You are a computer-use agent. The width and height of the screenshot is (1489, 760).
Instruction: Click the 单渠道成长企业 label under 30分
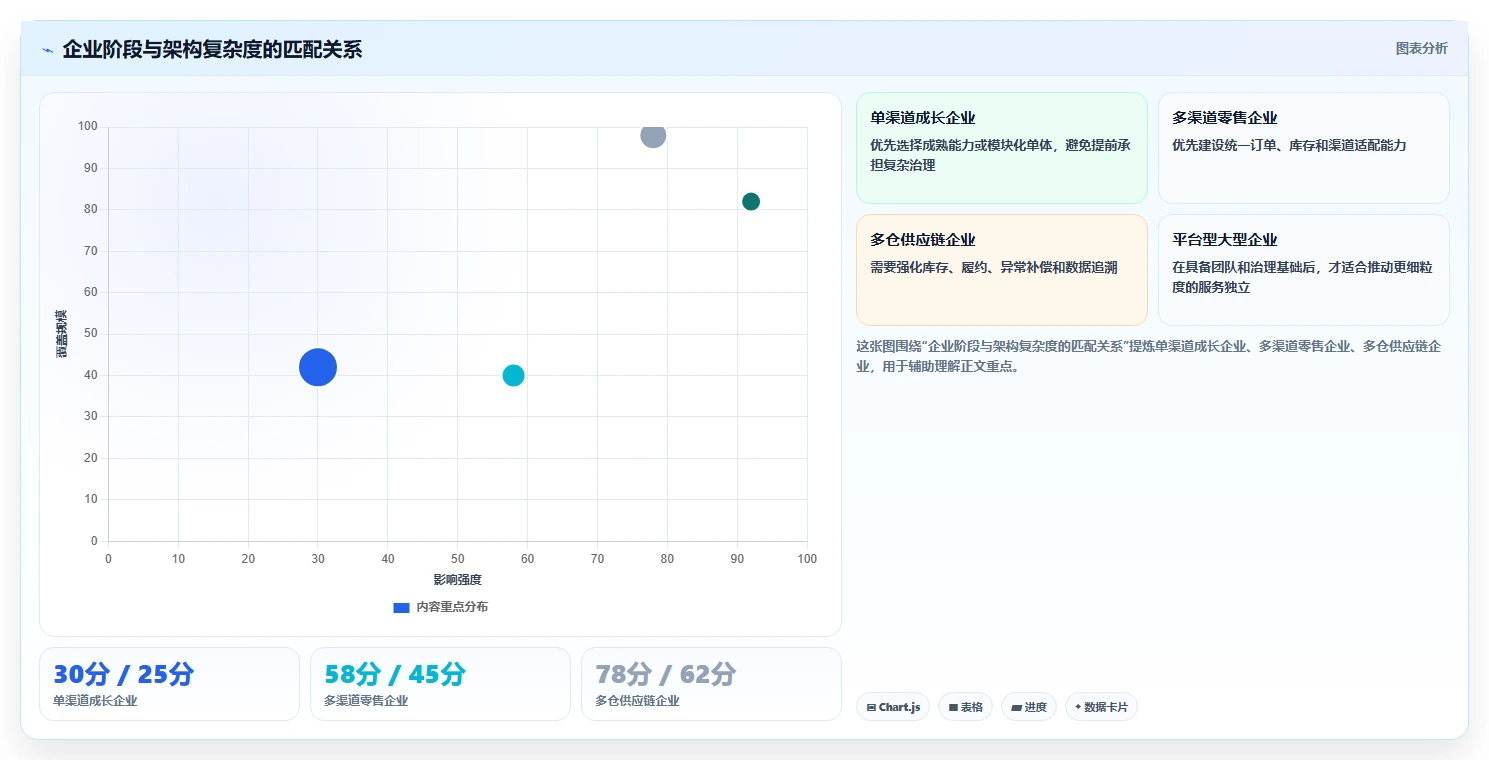[95, 701]
